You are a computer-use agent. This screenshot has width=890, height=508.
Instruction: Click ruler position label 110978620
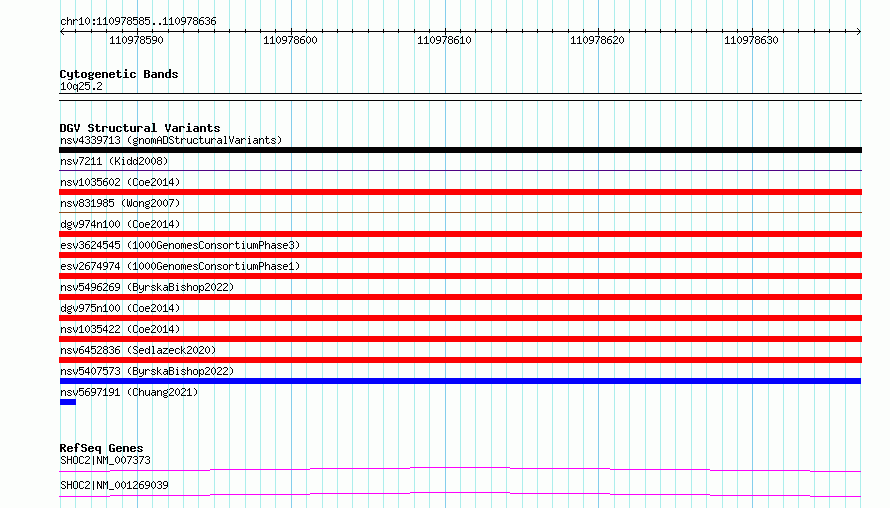point(597,40)
